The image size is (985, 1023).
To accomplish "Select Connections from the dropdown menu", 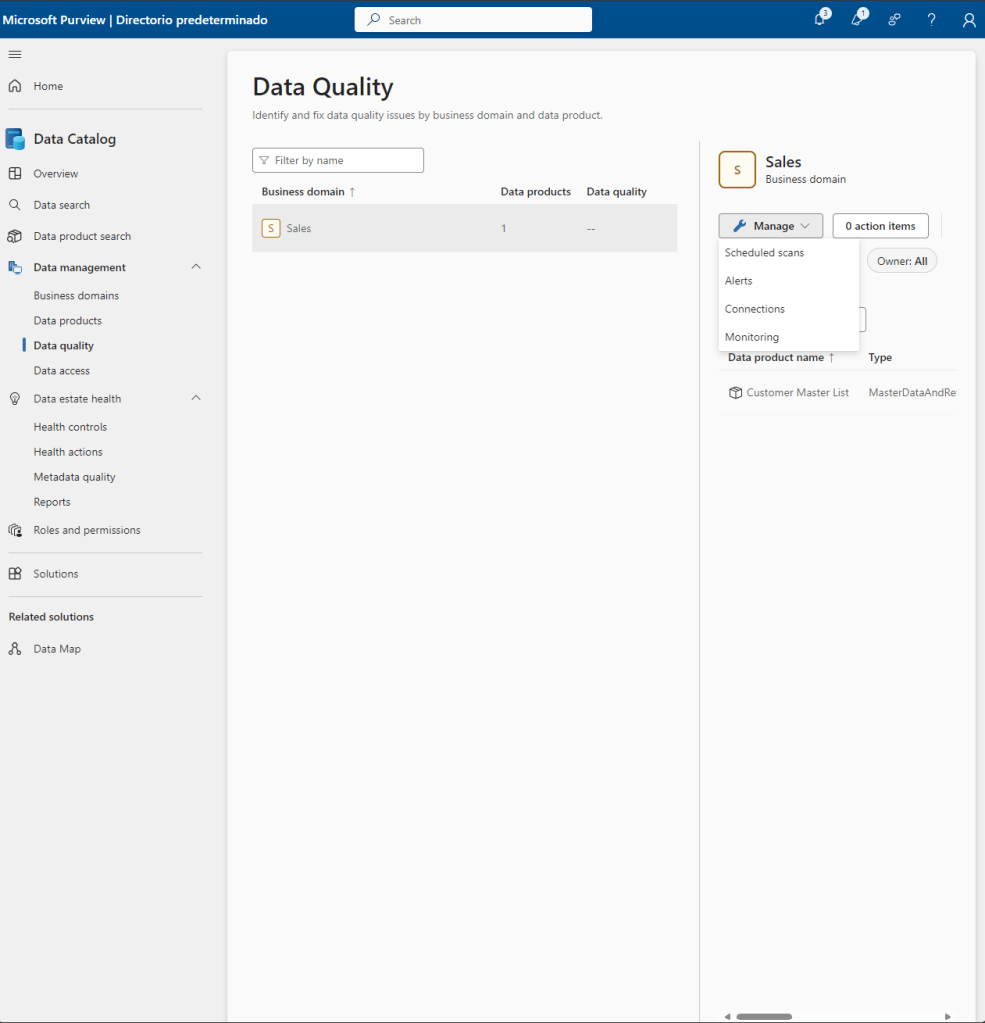I will click(x=755, y=309).
